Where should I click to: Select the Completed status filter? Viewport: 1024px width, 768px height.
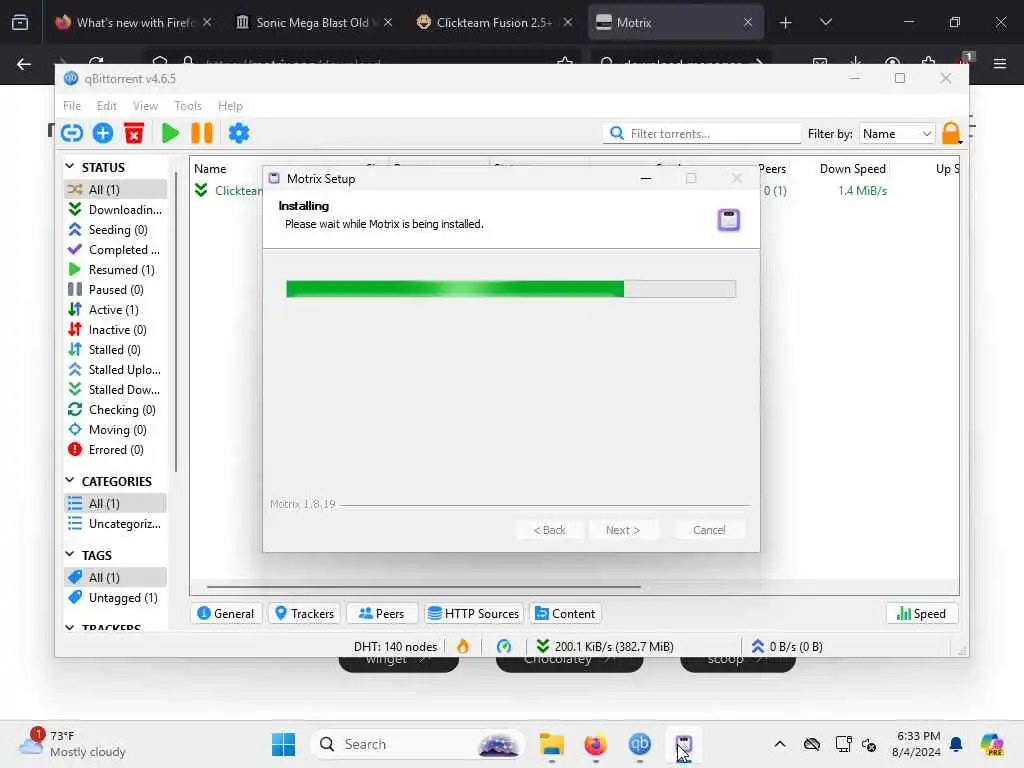[x=116, y=249]
